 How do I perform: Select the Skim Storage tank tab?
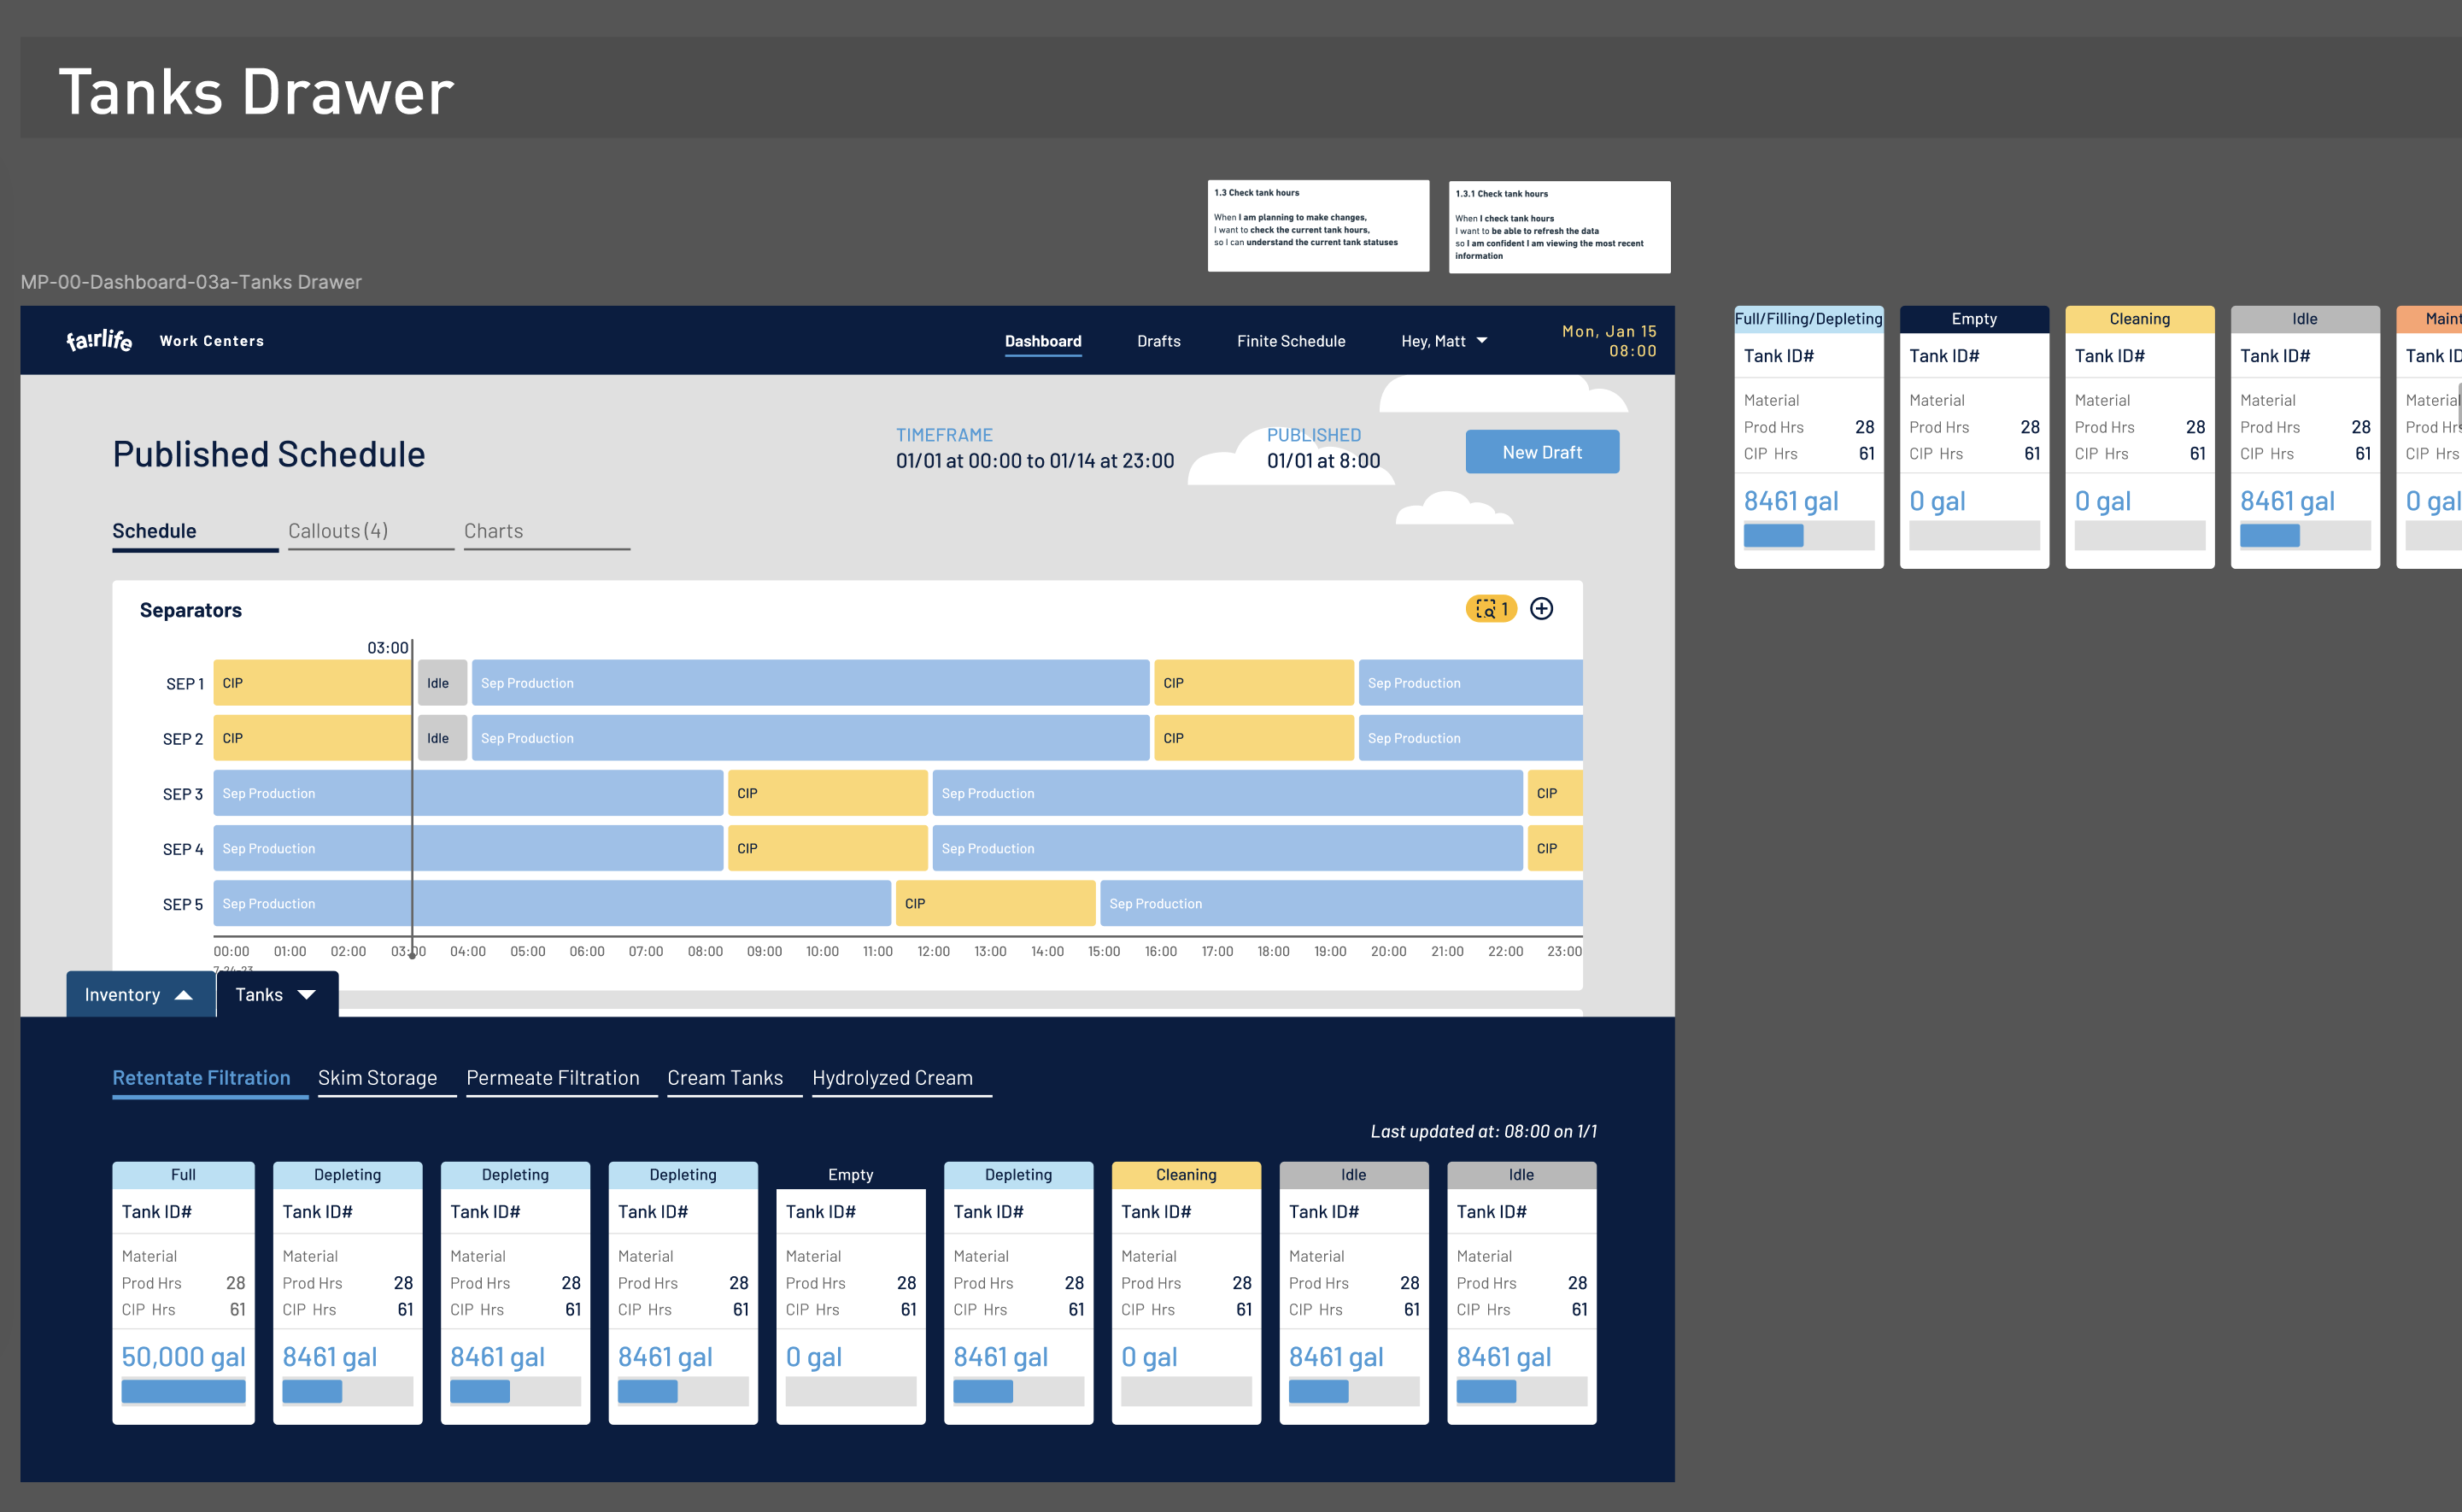click(377, 1078)
